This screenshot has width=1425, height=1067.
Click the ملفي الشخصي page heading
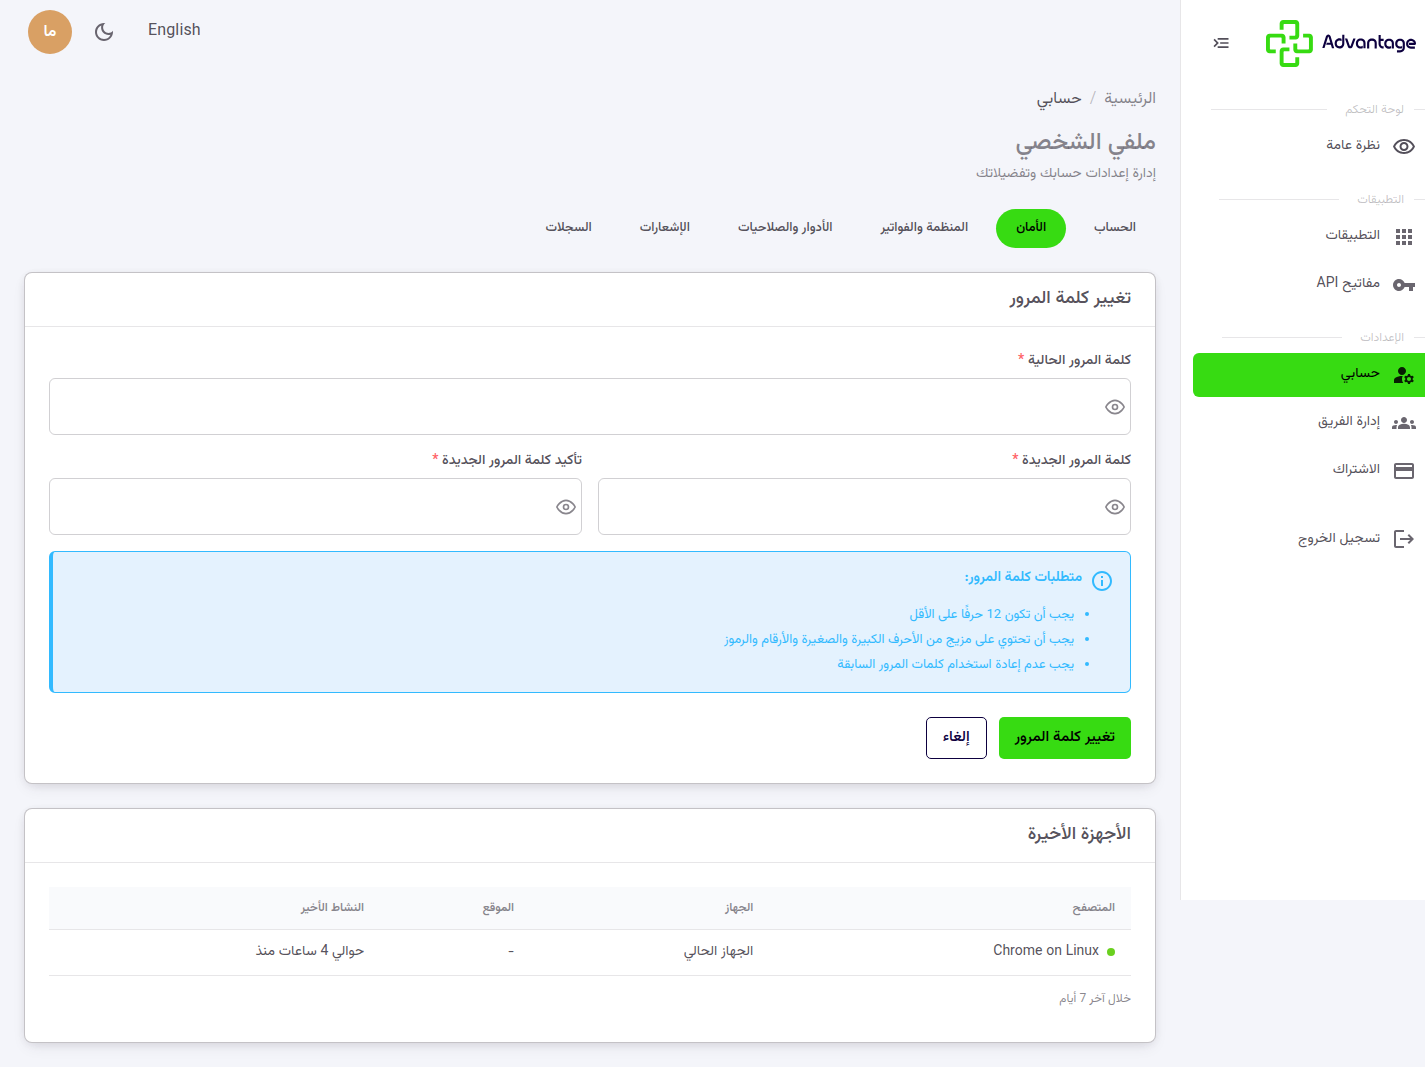1086,142
